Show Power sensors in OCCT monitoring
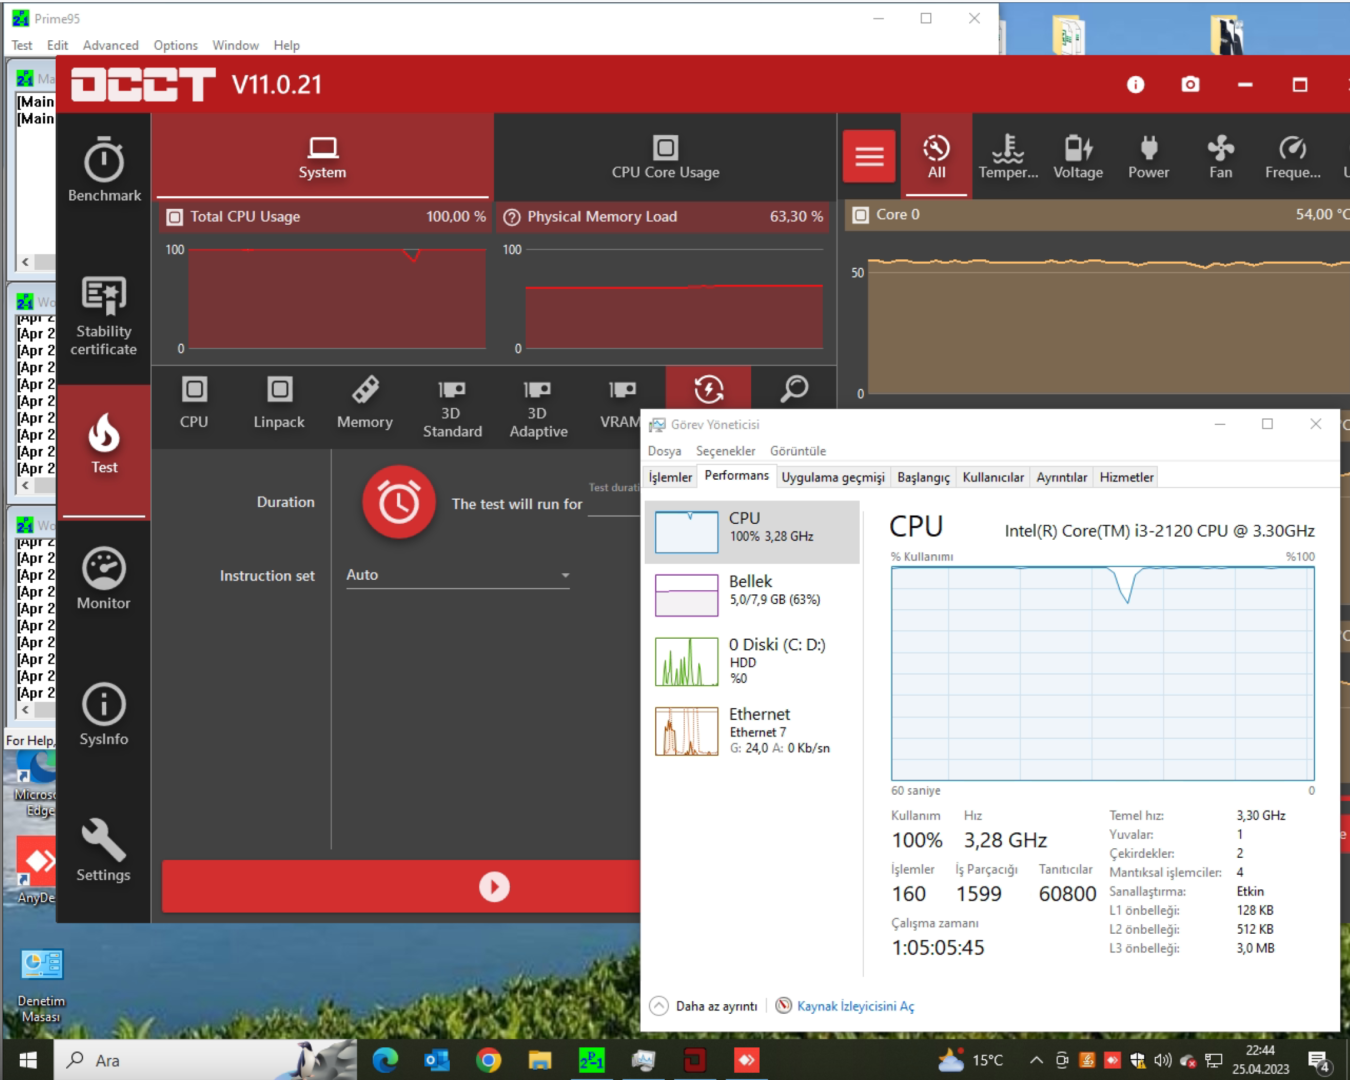The image size is (1350, 1080). tap(1149, 156)
